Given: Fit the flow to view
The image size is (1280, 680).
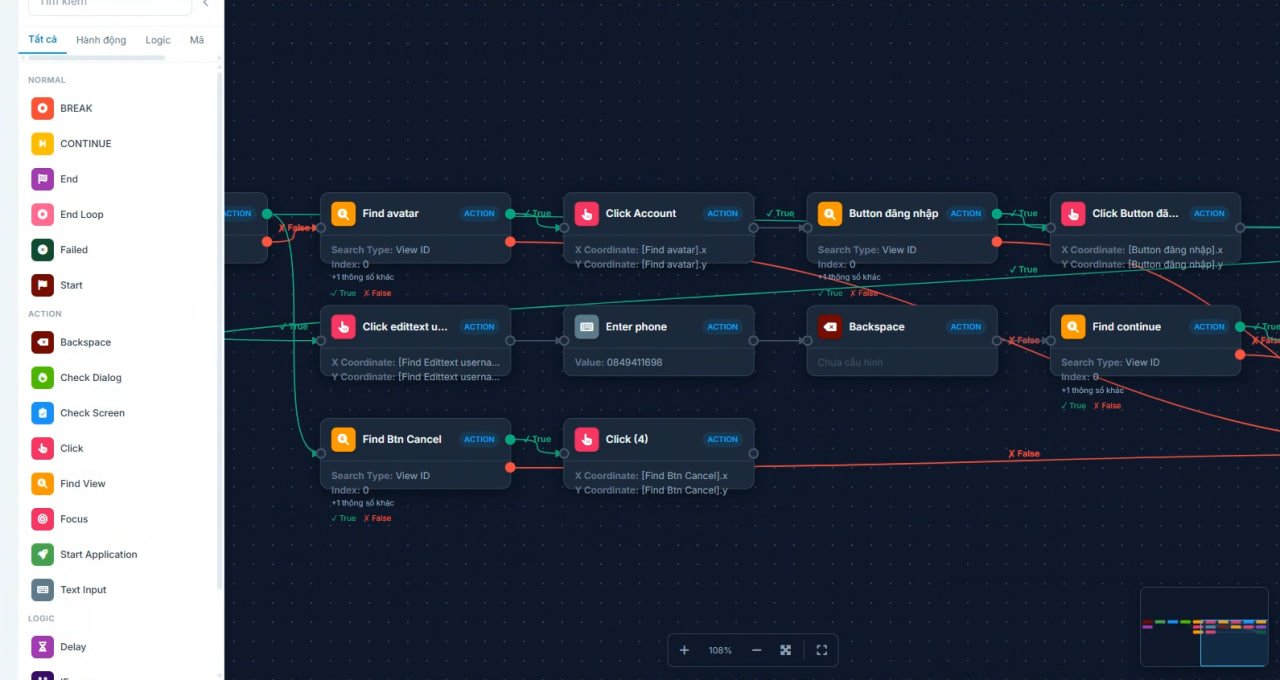Looking at the screenshot, I should [786, 650].
